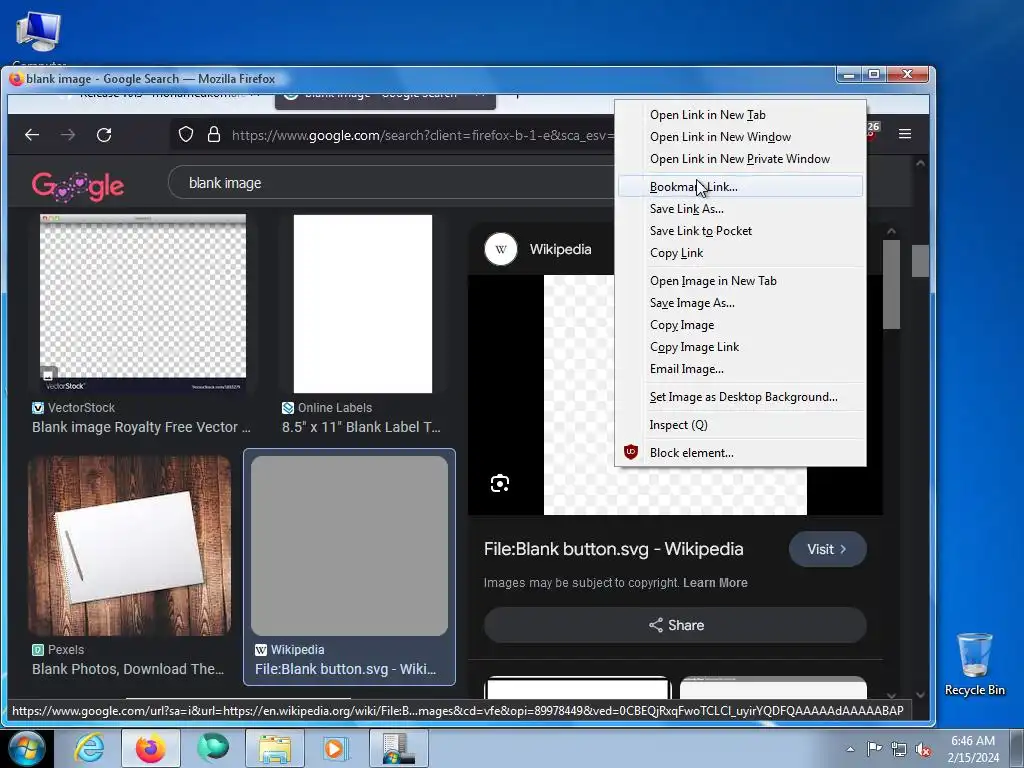Select Copy Image Link
This screenshot has height=768, width=1024.
(x=741, y=347)
